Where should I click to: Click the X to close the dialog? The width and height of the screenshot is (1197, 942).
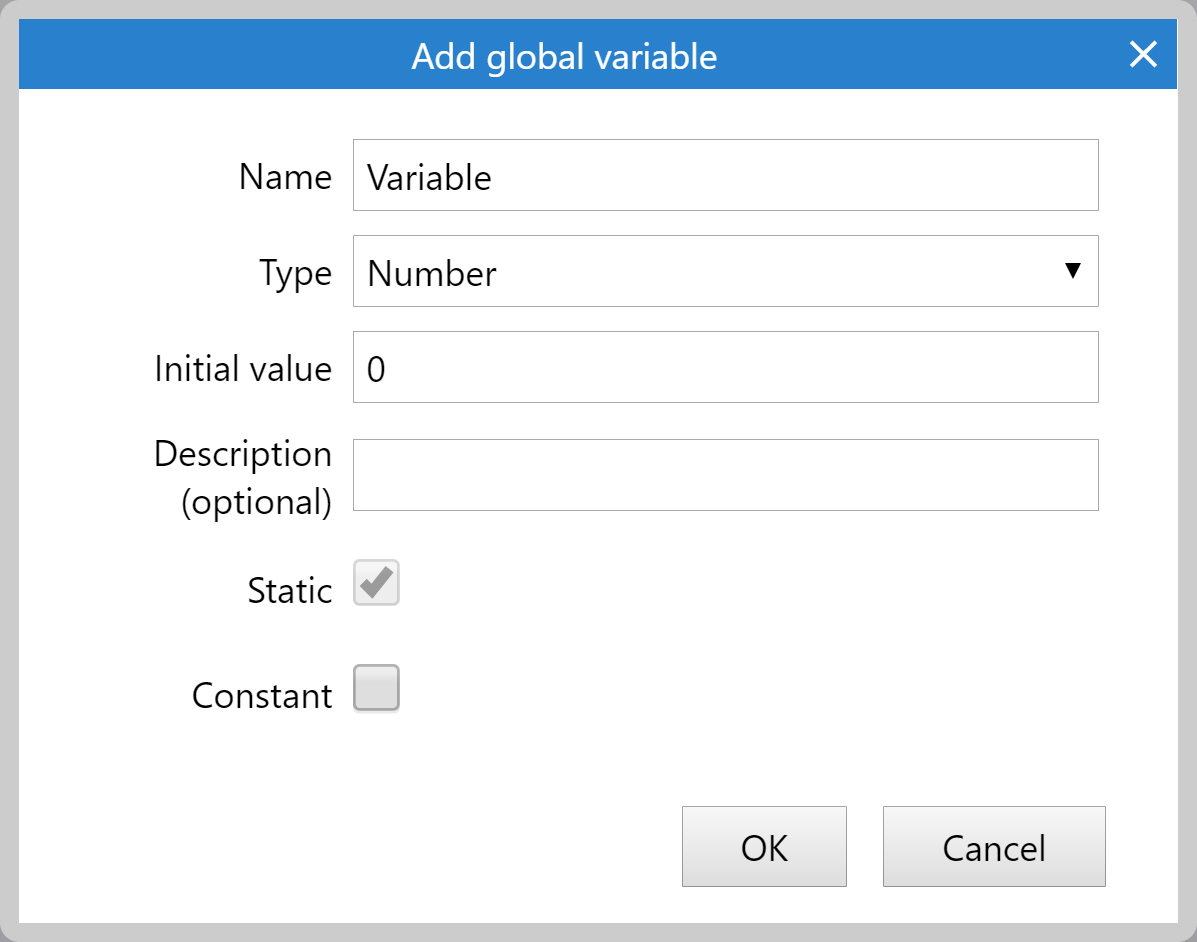click(x=1142, y=55)
